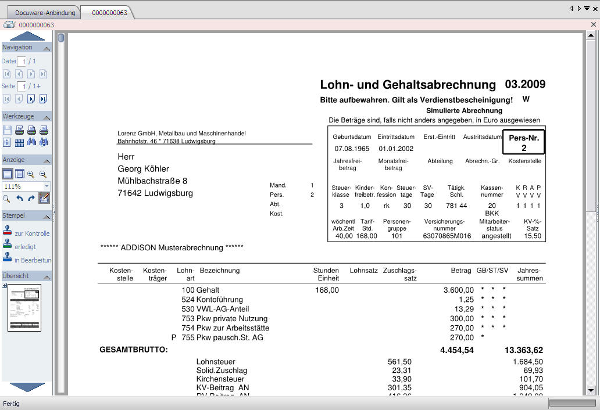Click 'Fertig' status bar text
Image resolution: width=600 pixels, height=410 pixels.
coord(11,403)
